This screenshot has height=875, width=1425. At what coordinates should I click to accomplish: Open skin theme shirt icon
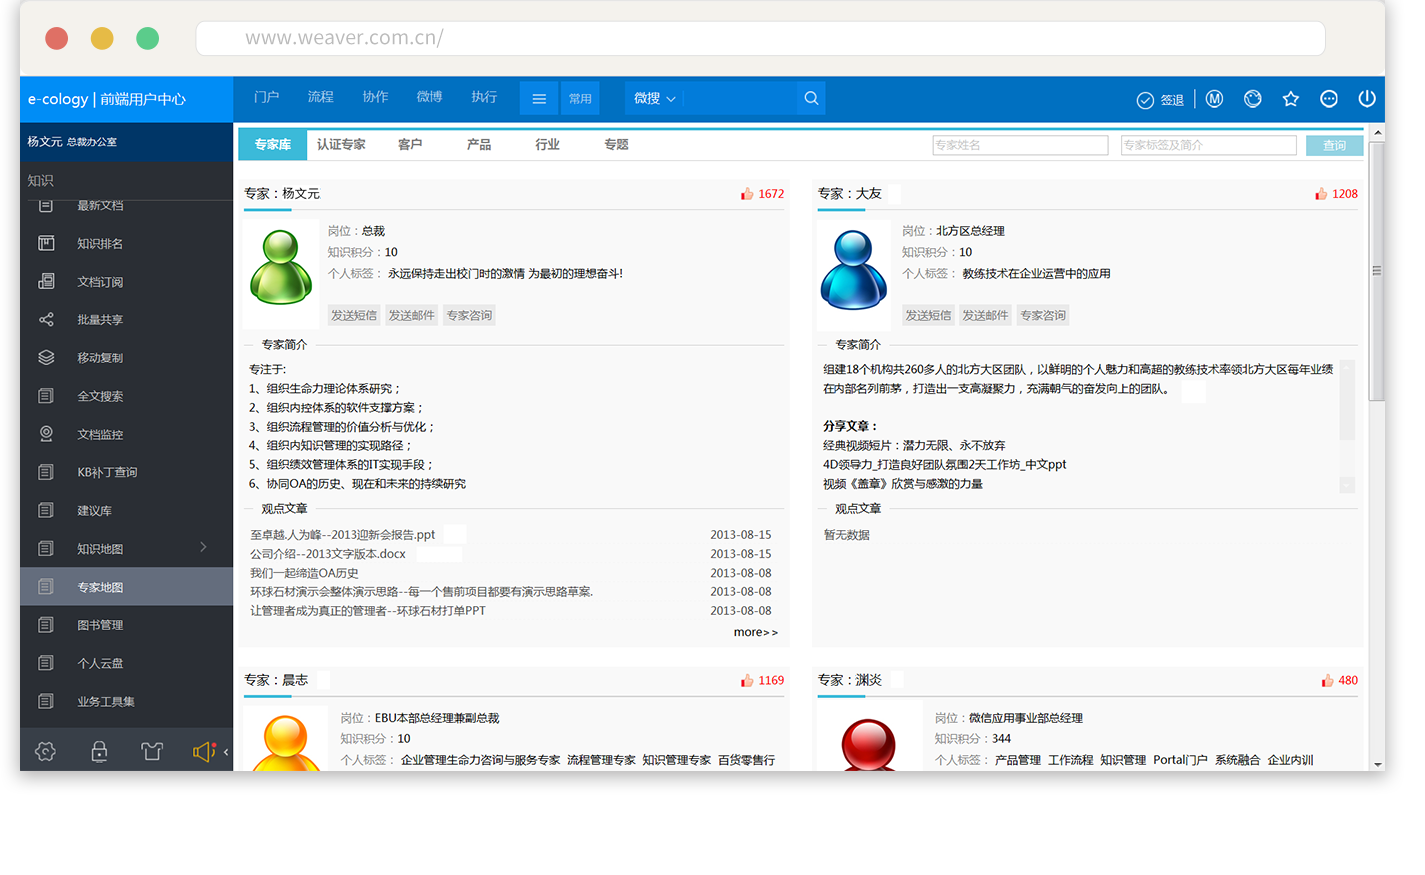pos(152,752)
